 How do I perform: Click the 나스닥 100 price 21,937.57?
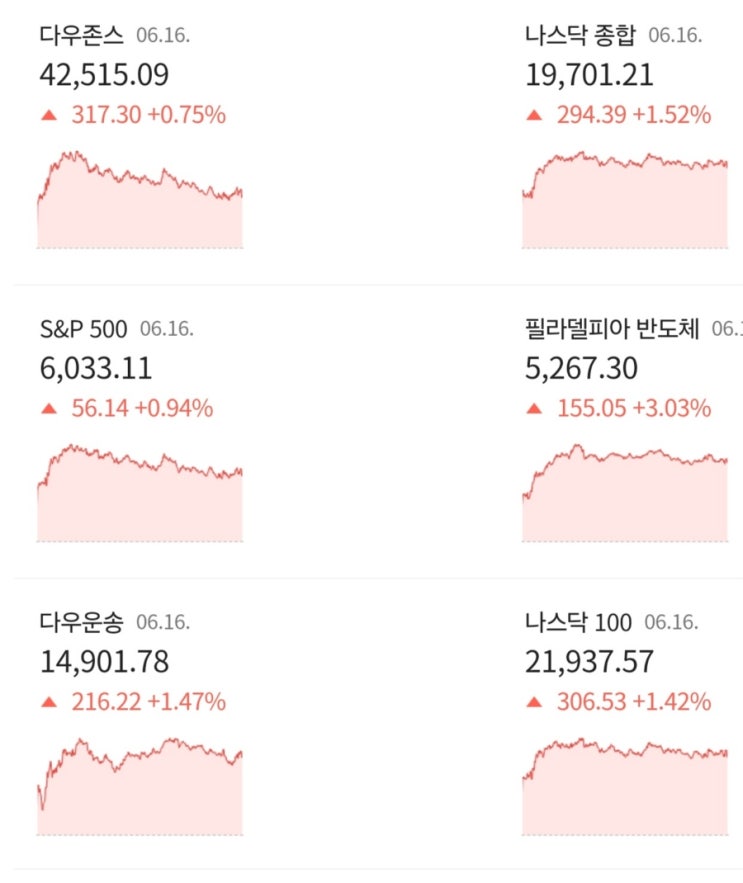point(590,662)
